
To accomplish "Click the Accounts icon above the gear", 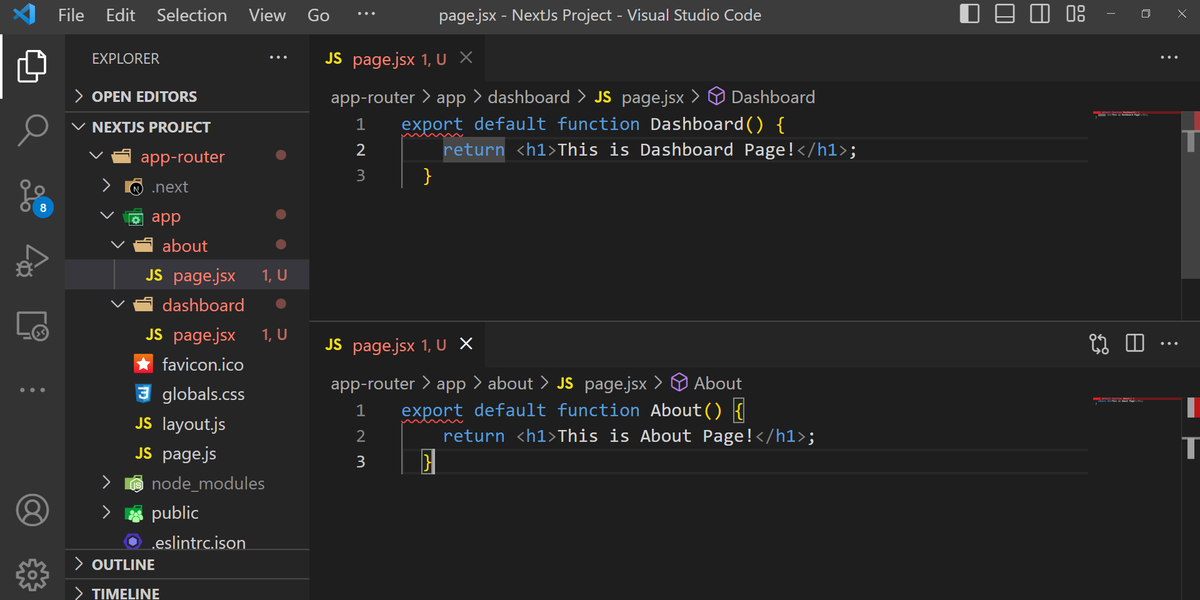I will (x=32, y=510).
